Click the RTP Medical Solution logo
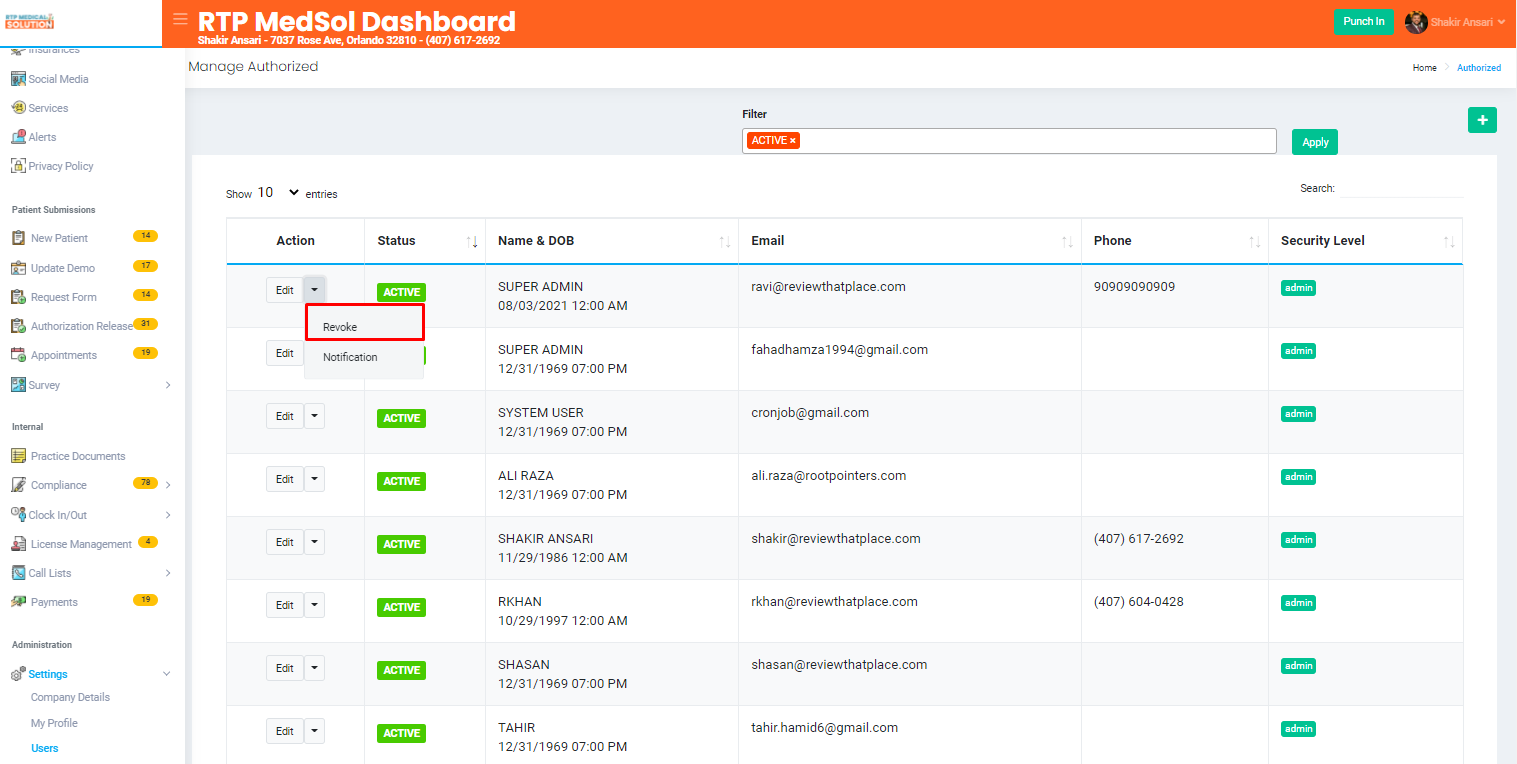 29,21
